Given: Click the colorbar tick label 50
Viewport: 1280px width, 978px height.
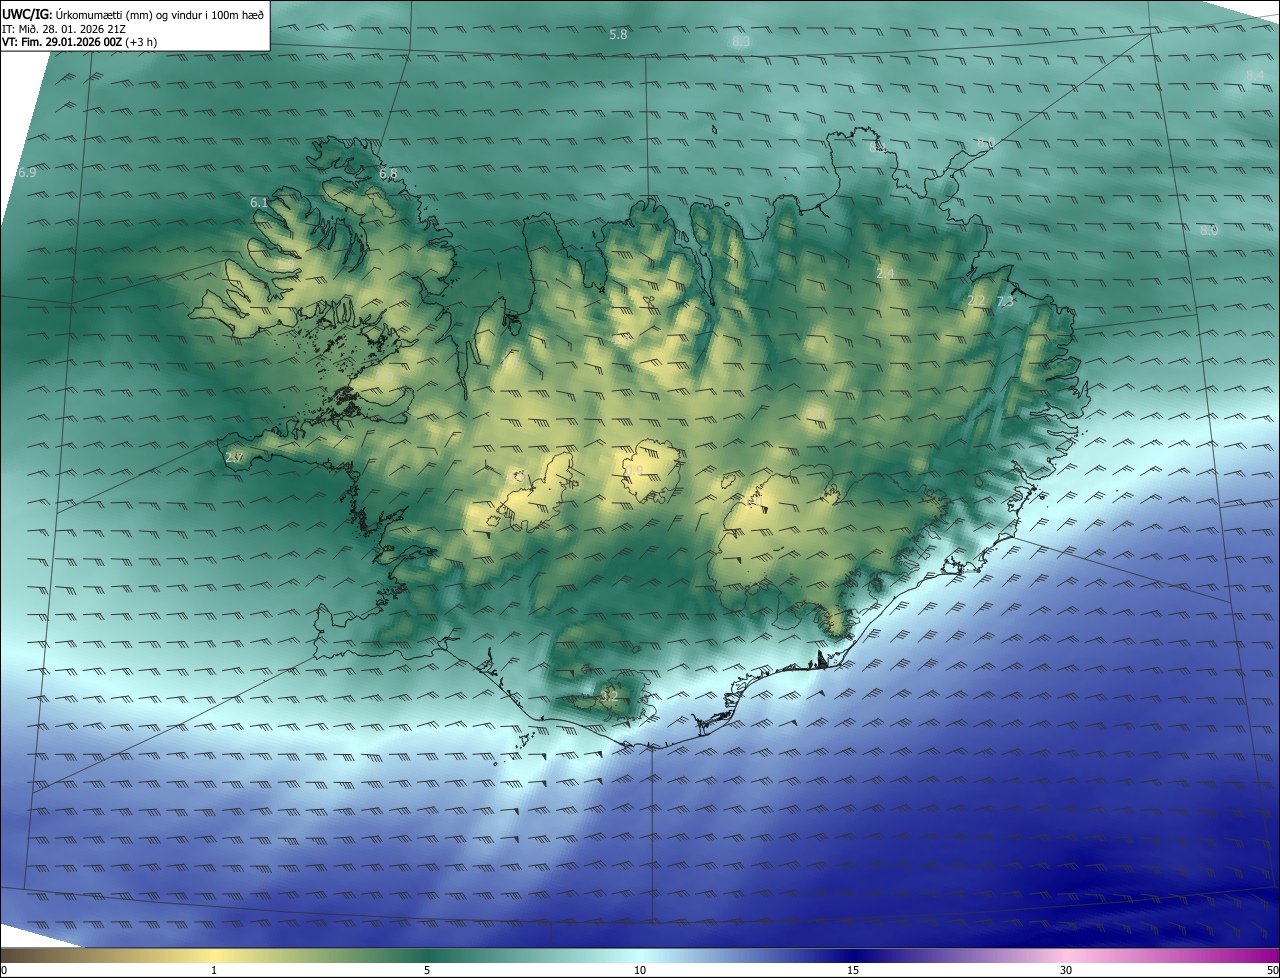Looking at the screenshot, I should click(x=1272, y=970).
